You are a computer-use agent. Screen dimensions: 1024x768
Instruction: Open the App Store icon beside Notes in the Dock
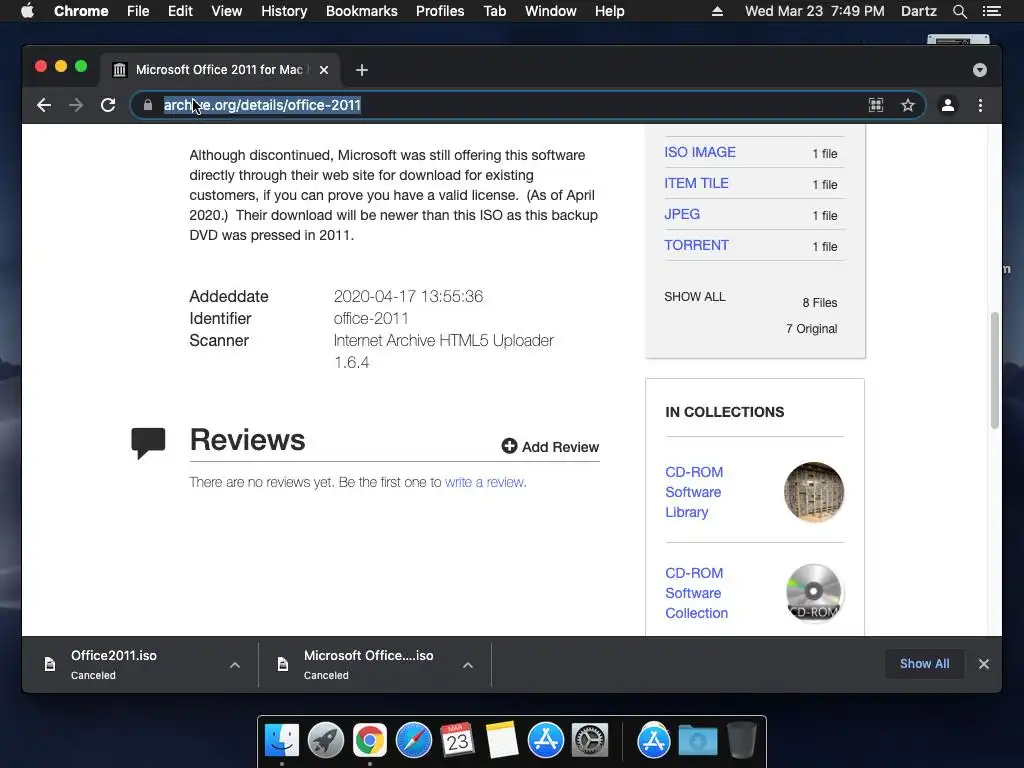coord(546,740)
